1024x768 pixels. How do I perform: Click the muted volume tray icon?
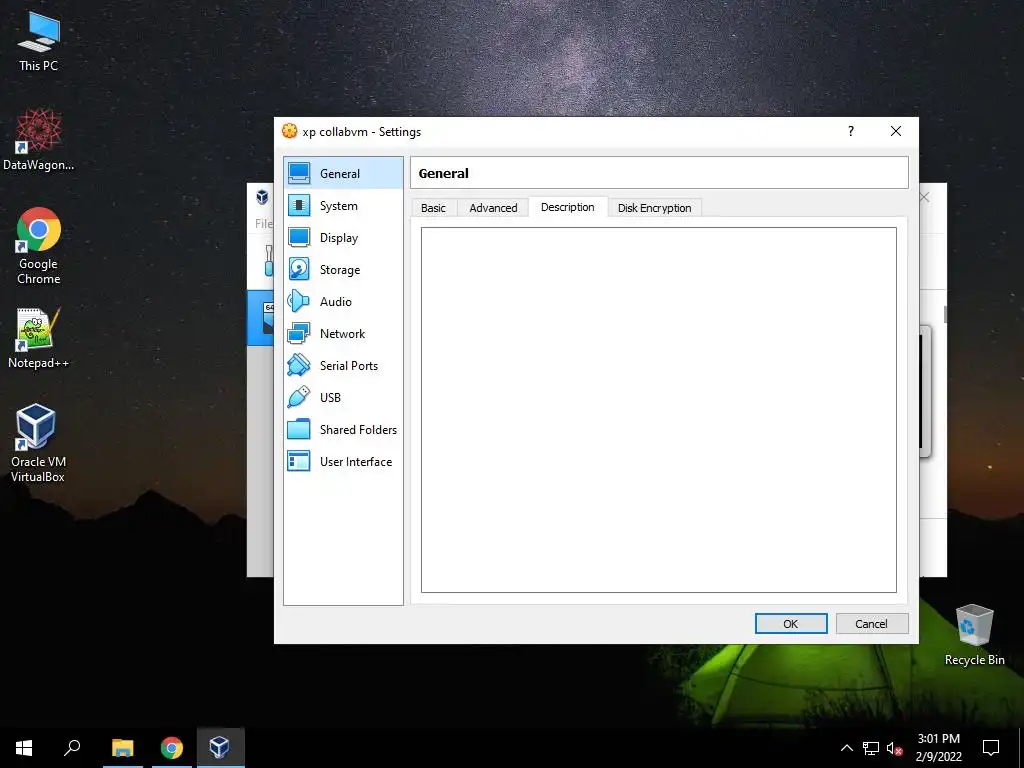pyautogui.click(x=894, y=748)
